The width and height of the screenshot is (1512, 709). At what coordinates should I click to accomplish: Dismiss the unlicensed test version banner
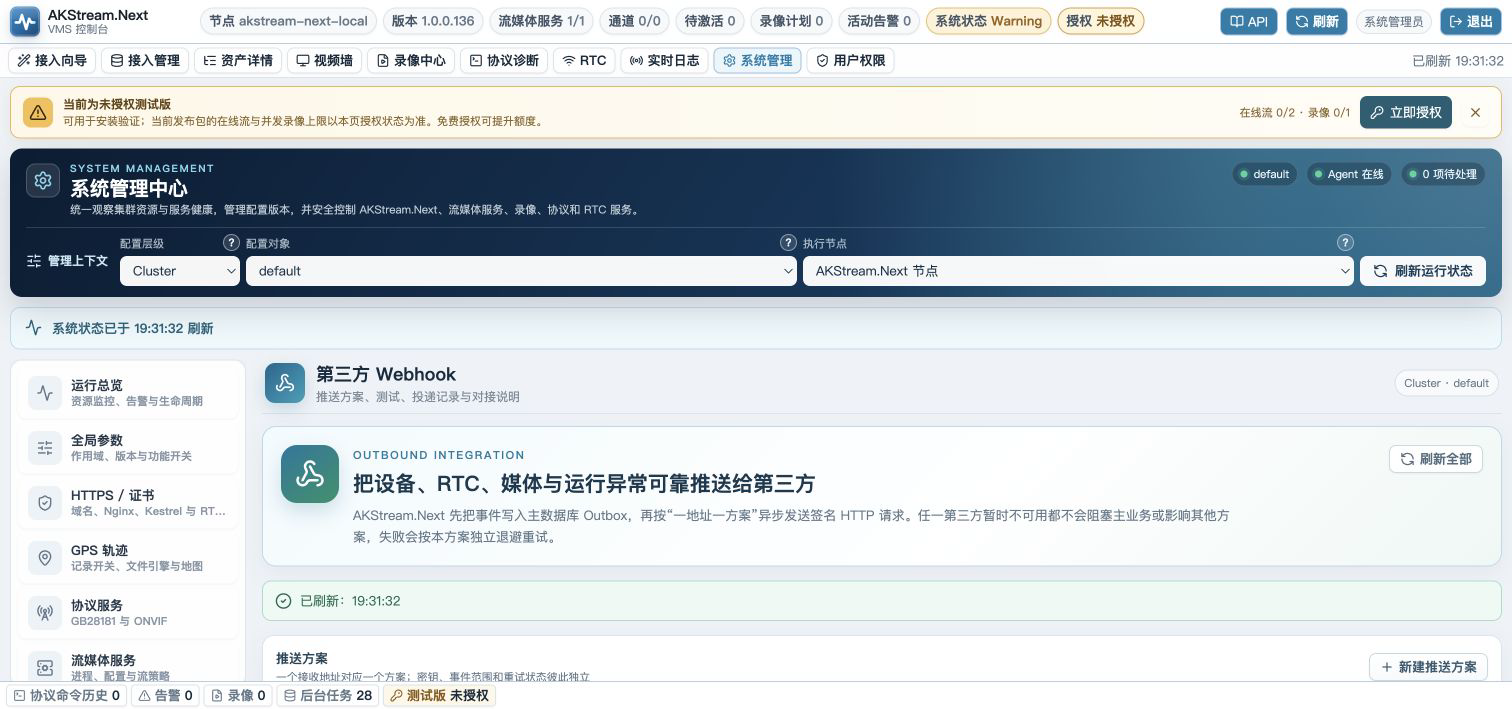[x=1475, y=113]
